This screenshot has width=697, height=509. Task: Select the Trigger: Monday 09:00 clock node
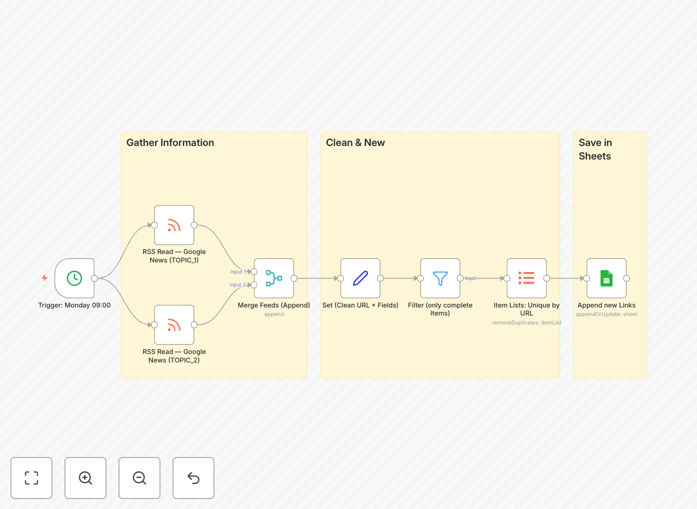75,278
